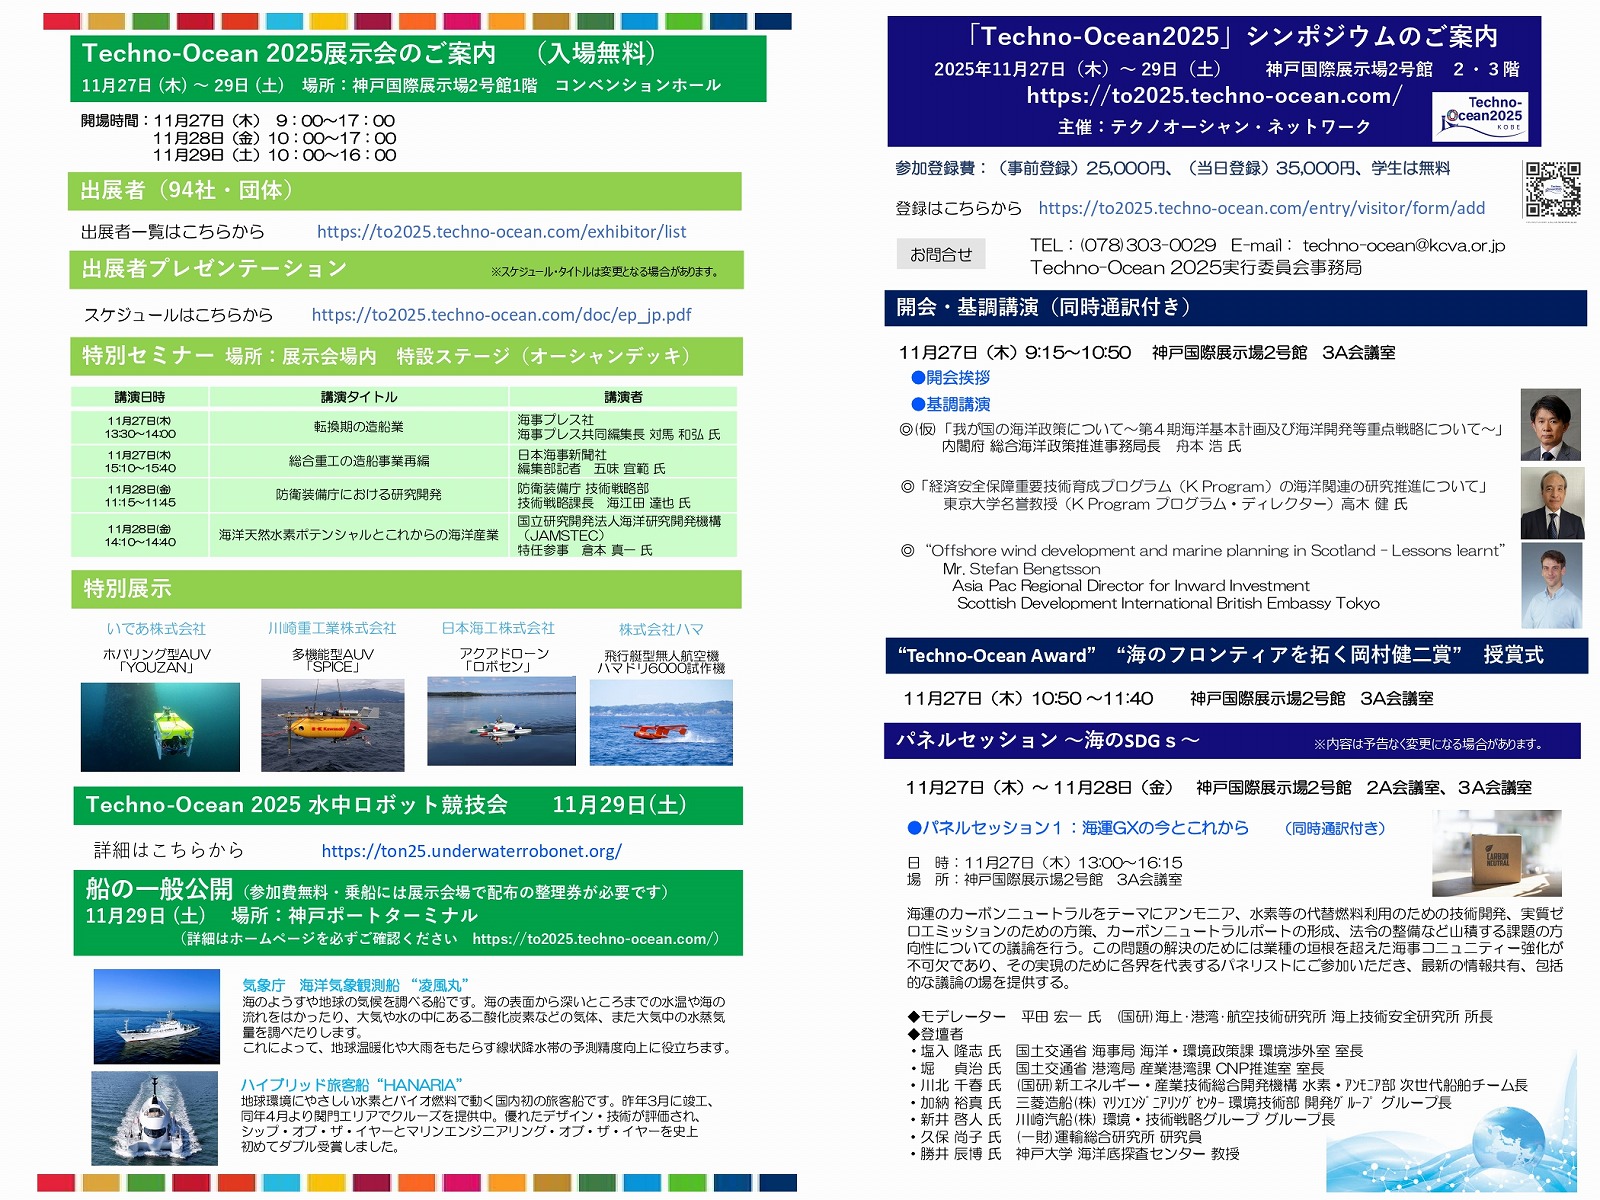
Task: Select the ロボセン aqua drone photo
Action: point(501,721)
